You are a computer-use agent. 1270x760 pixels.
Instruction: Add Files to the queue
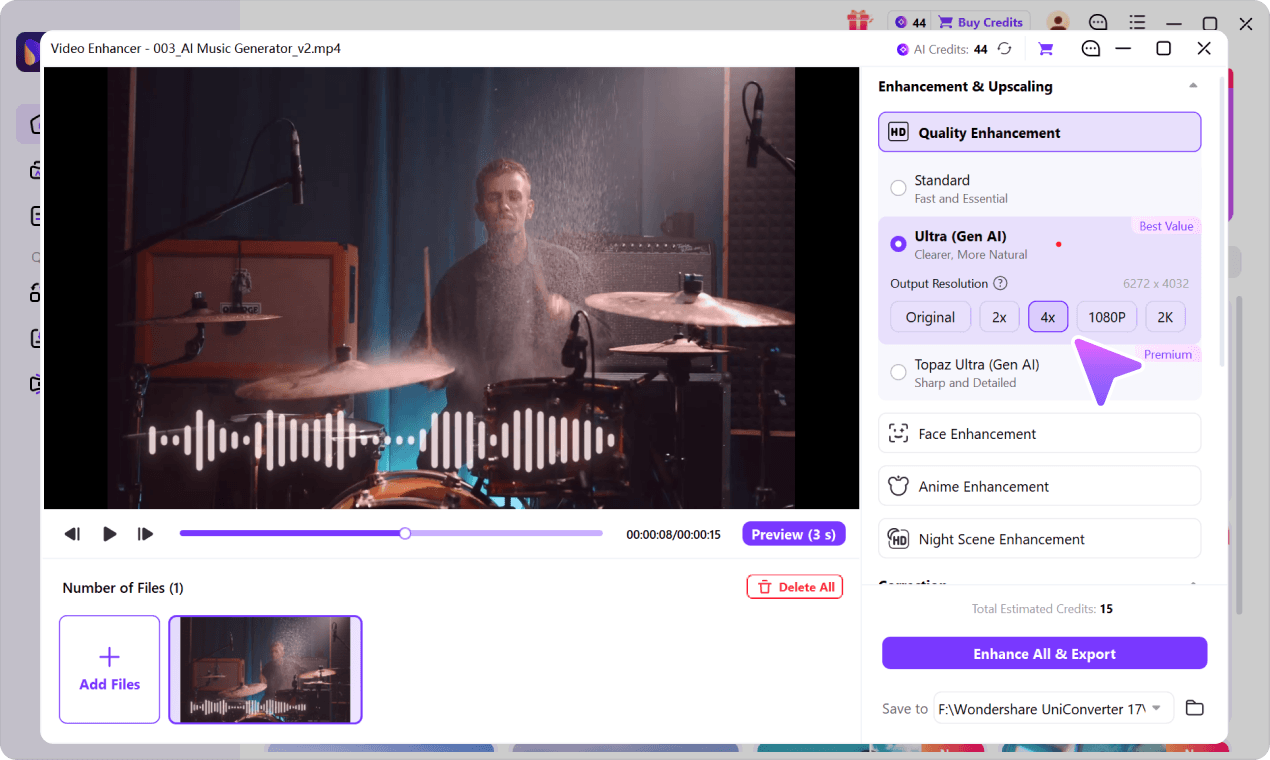pos(110,669)
